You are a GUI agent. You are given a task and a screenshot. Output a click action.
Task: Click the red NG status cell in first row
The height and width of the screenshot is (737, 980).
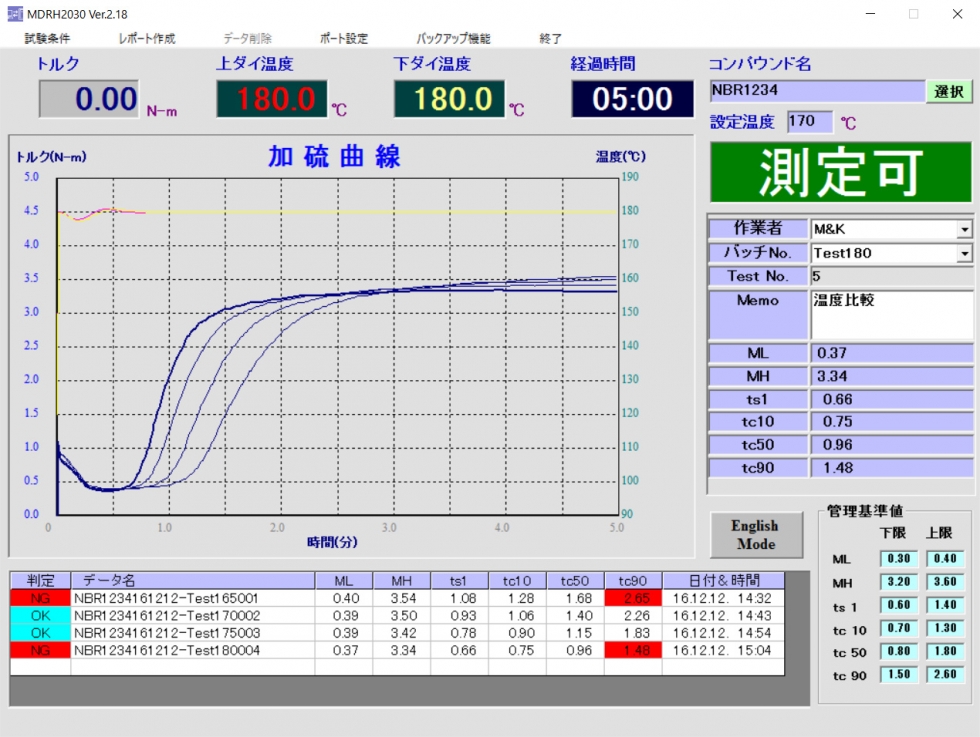click(x=40, y=598)
